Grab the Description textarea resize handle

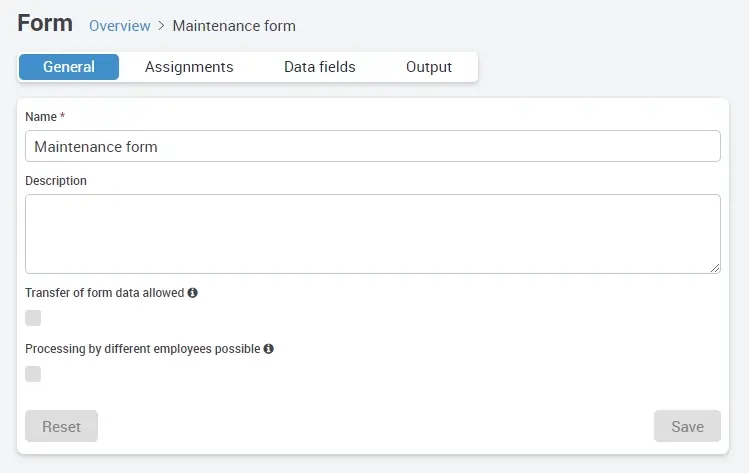715,269
